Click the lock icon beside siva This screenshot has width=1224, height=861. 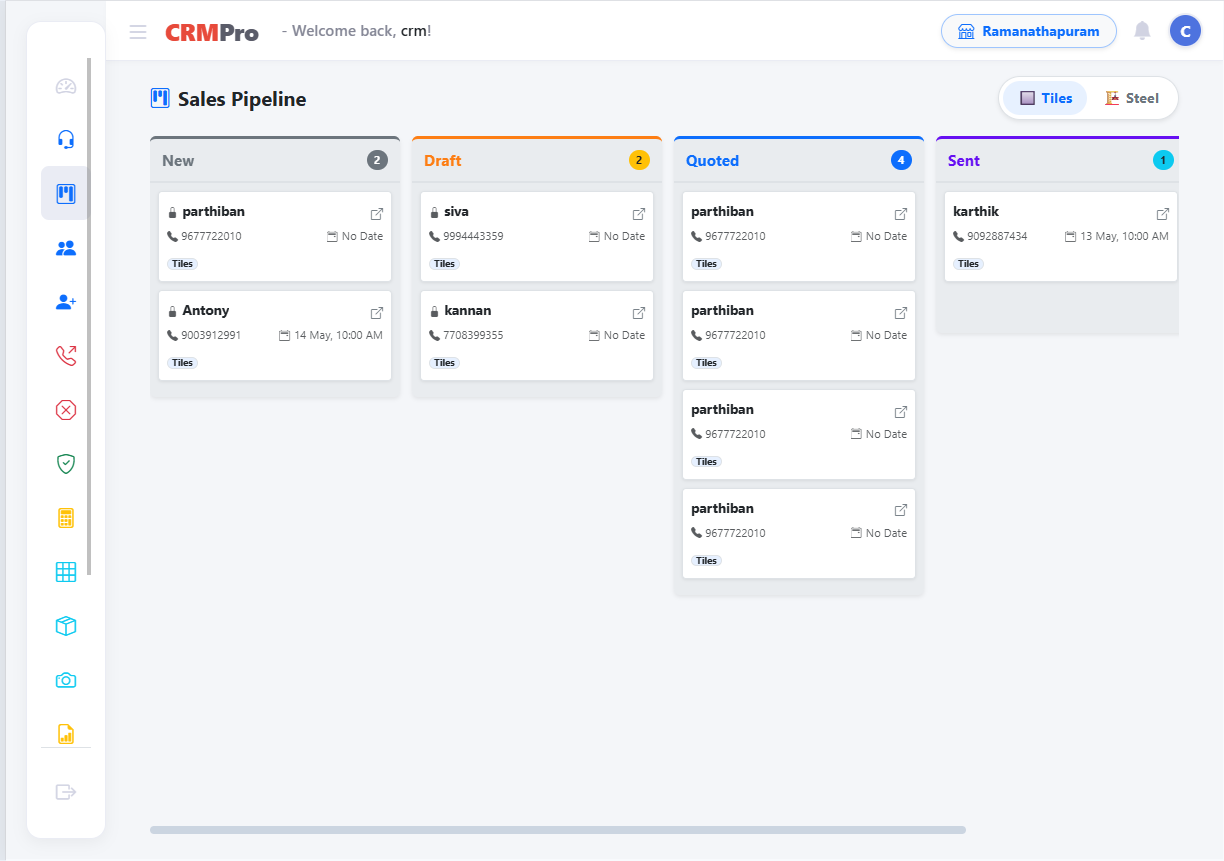pyautogui.click(x=434, y=213)
